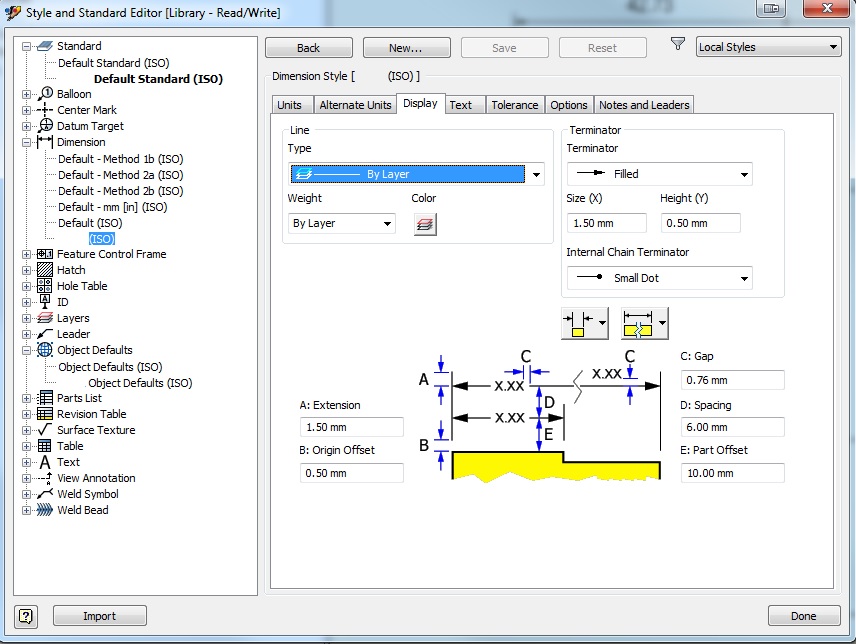Open the Terminator Filled dropdown

(x=660, y=174)
